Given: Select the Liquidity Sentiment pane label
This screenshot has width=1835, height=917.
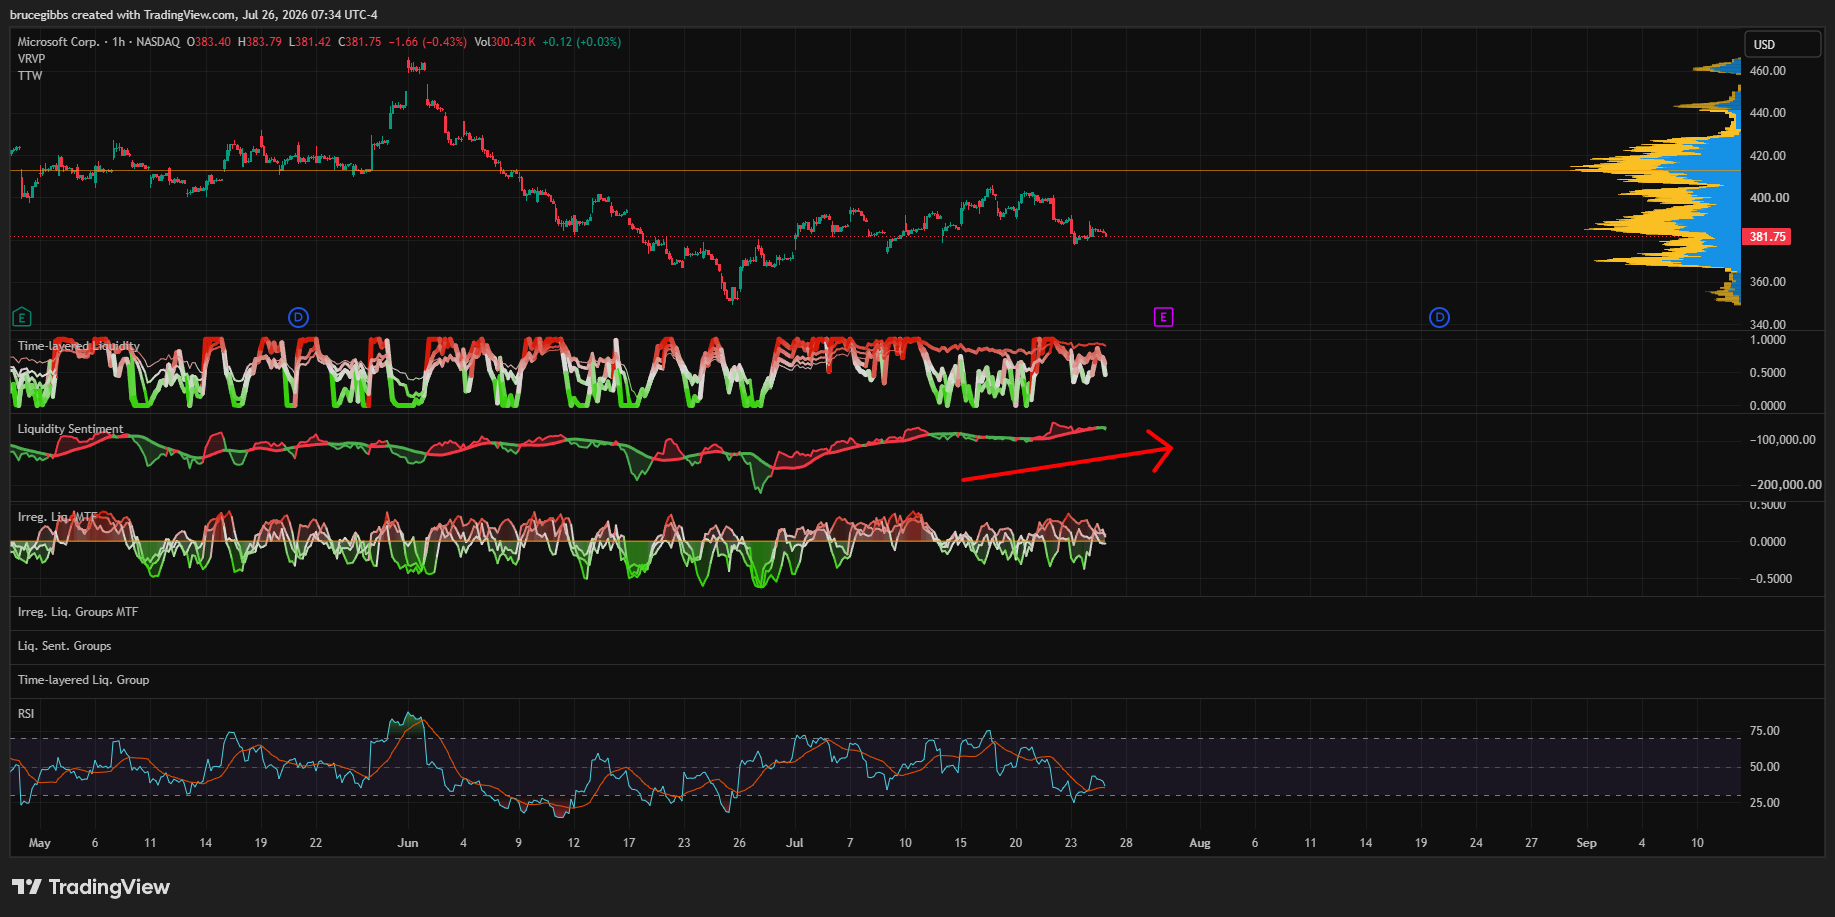Looking at the screenshot, I should point(70,429).
